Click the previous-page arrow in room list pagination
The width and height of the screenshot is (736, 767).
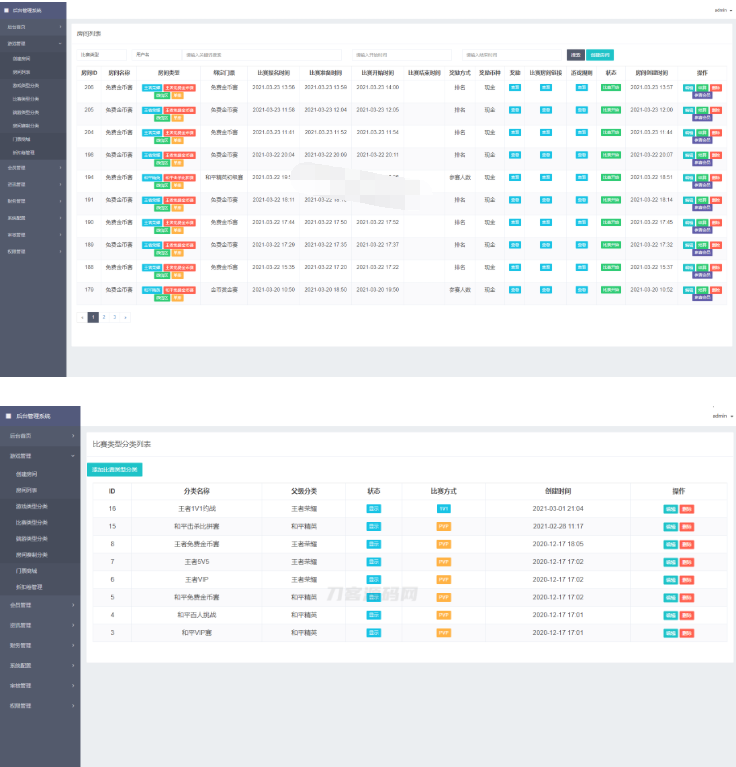(x=82, y=317)
